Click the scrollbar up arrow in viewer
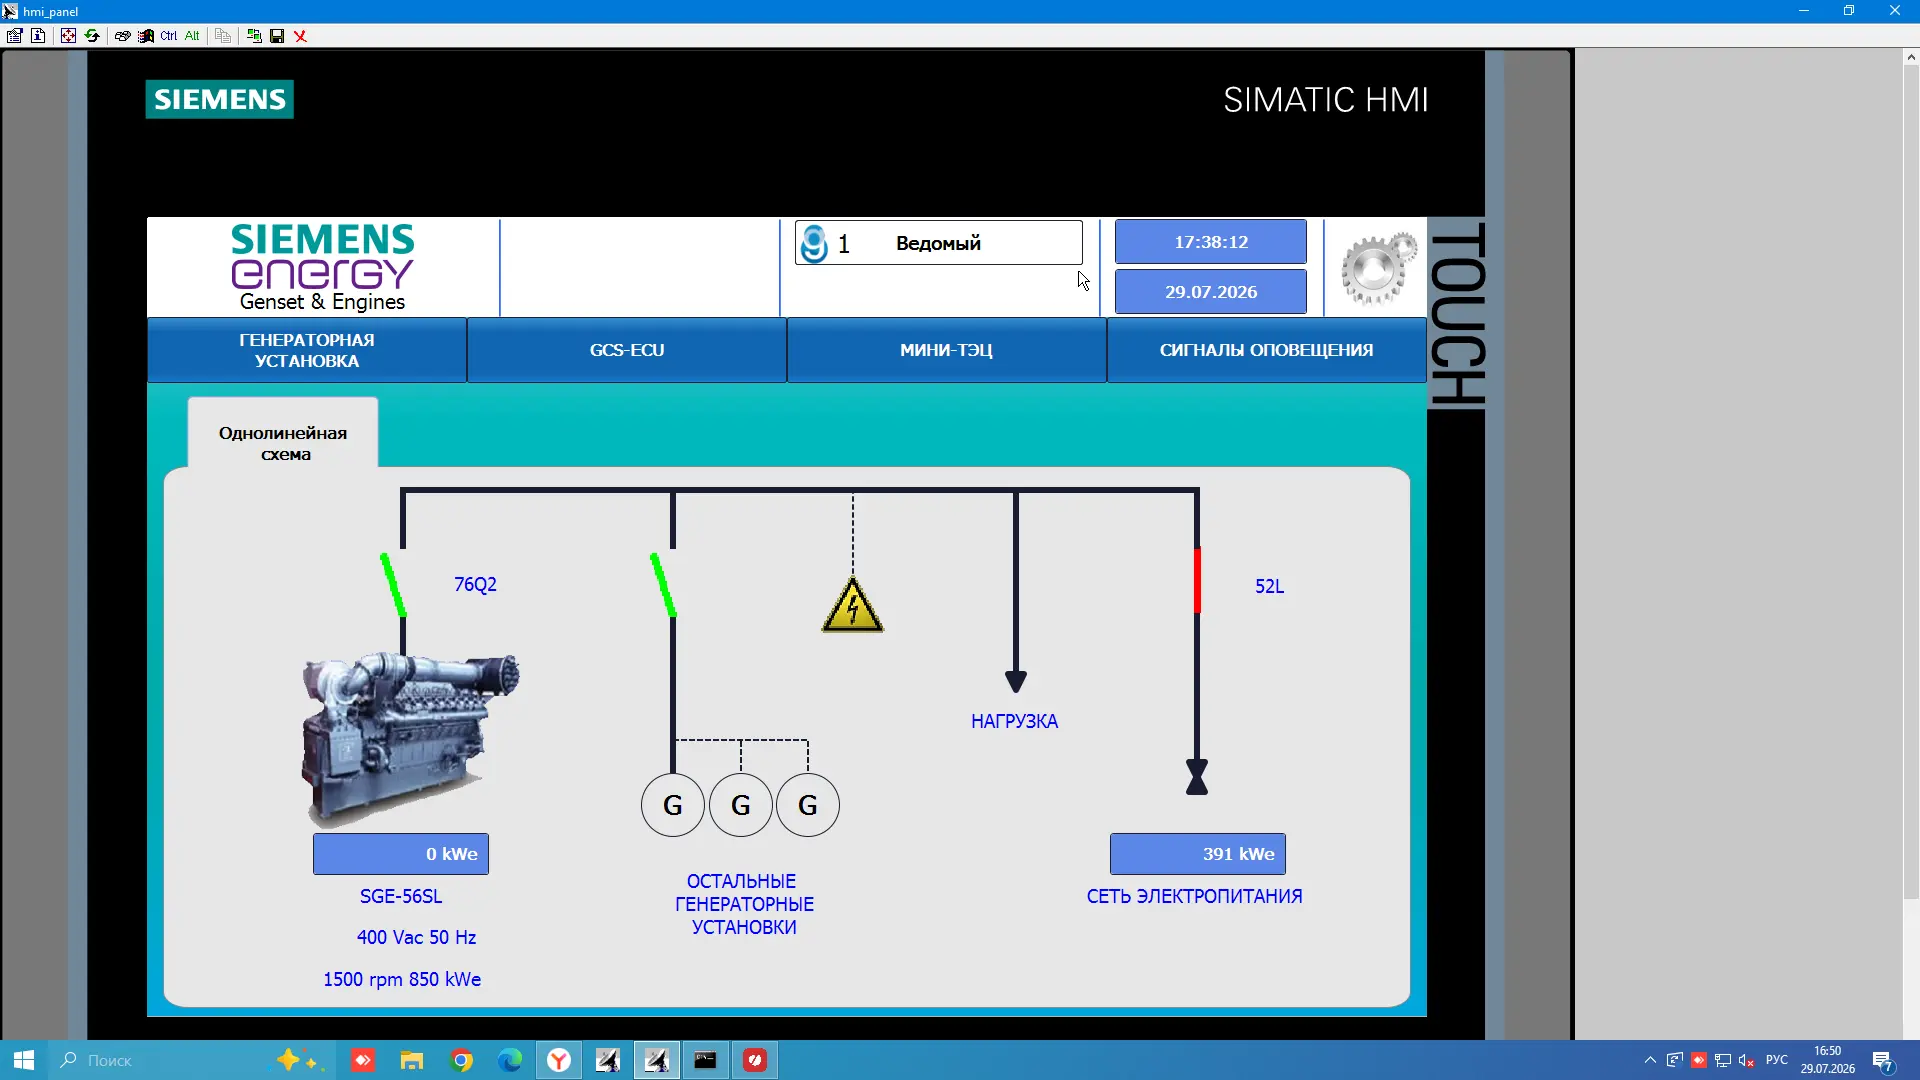Screen dimensions: 1920x1080 point(1911,58)
